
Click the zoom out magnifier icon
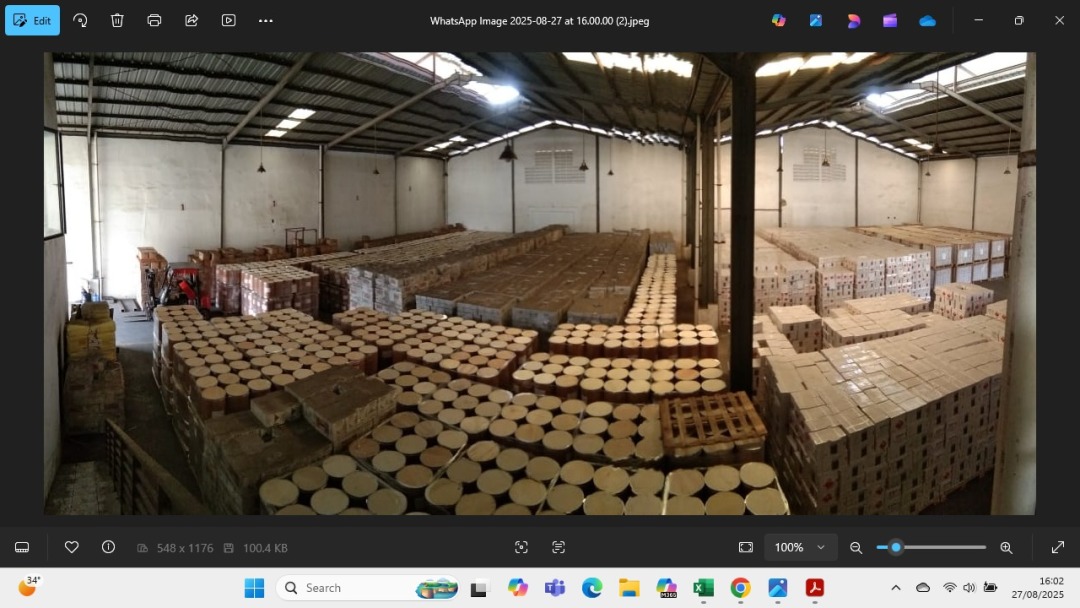856,547
